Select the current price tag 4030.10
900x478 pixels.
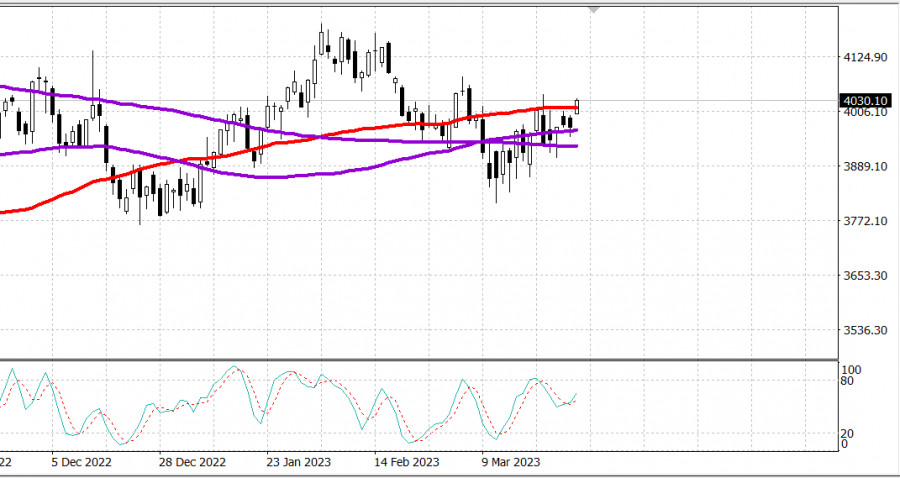click(866, 101)
